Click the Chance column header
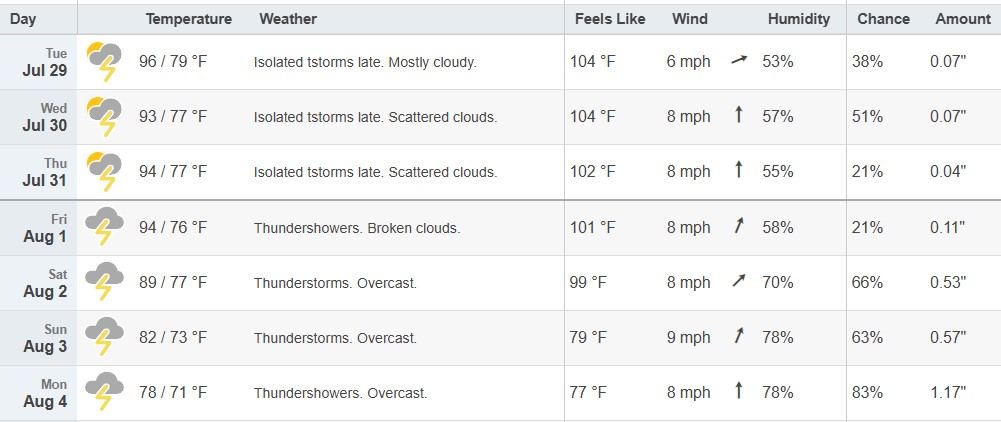 [x=884, y=19]
